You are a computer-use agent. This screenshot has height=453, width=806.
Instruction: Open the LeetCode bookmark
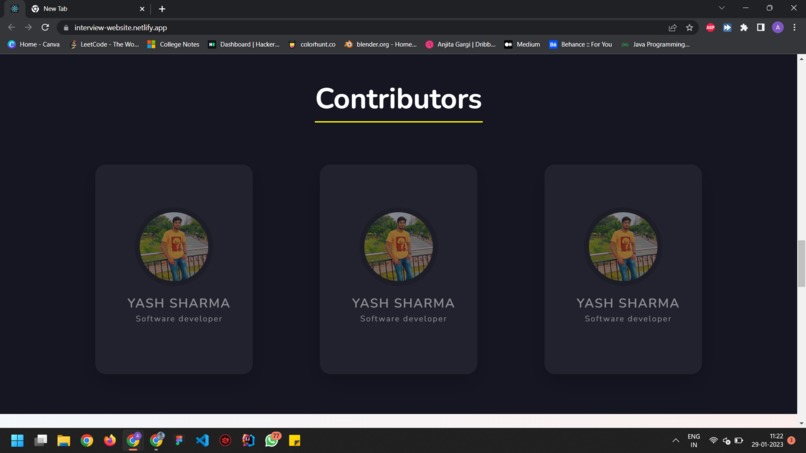[104, 45]
